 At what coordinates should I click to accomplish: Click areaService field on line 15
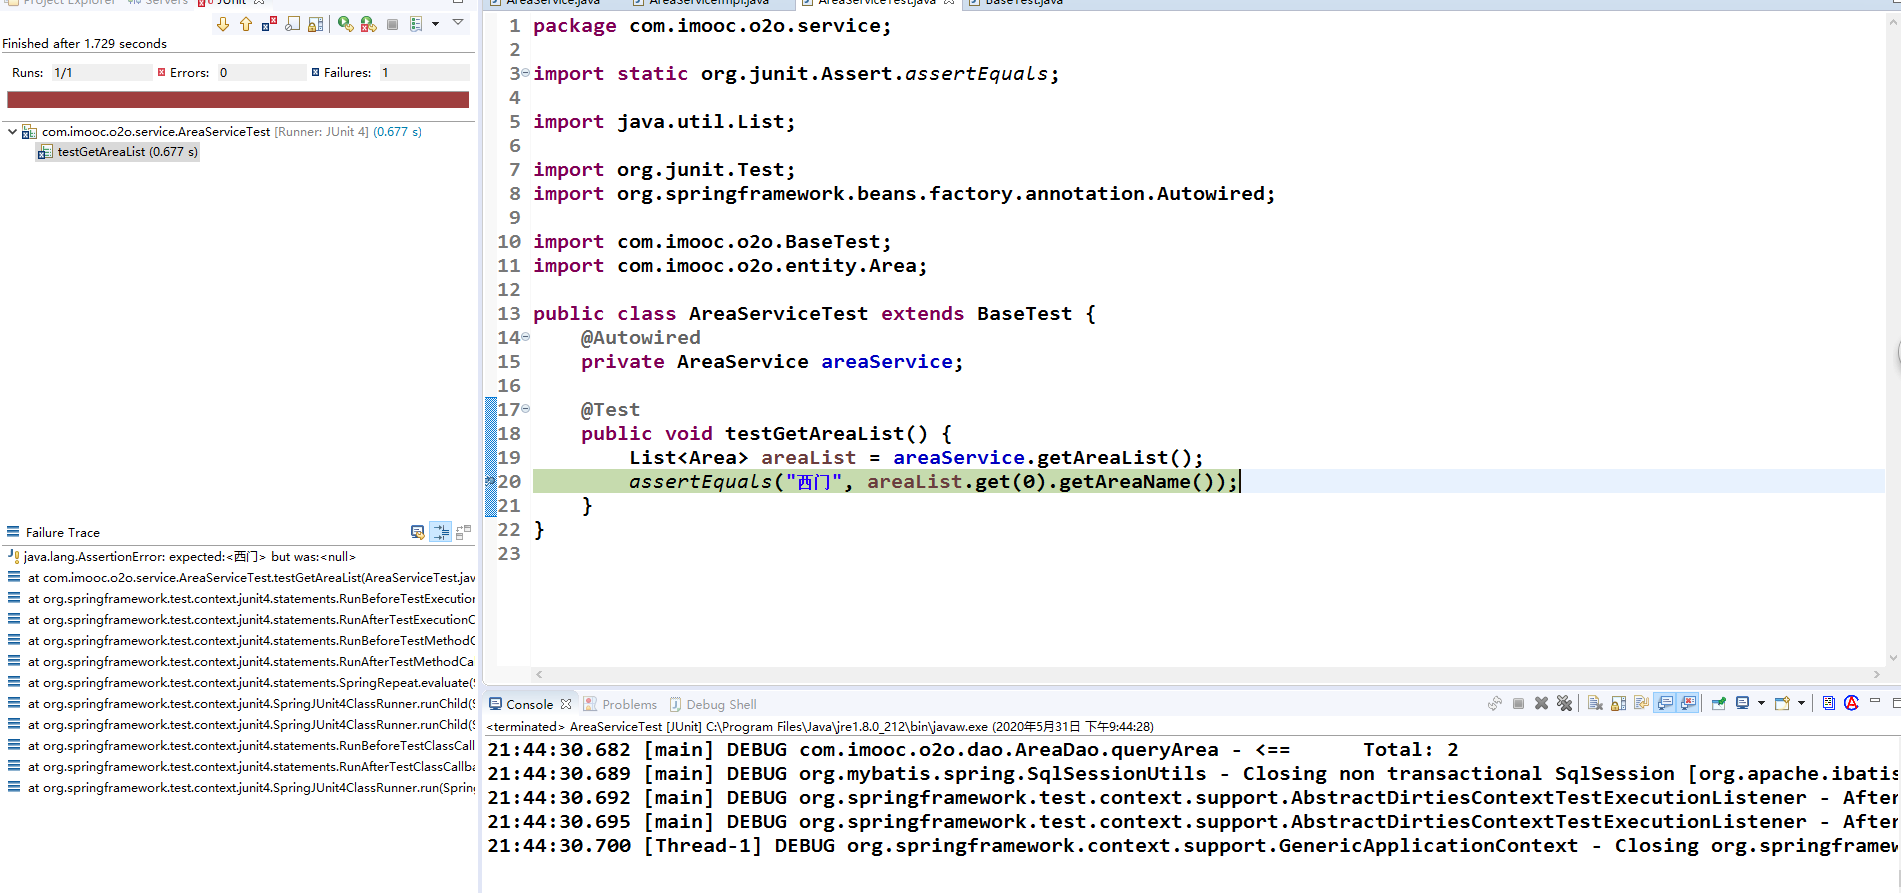click(x=887, y=362)
